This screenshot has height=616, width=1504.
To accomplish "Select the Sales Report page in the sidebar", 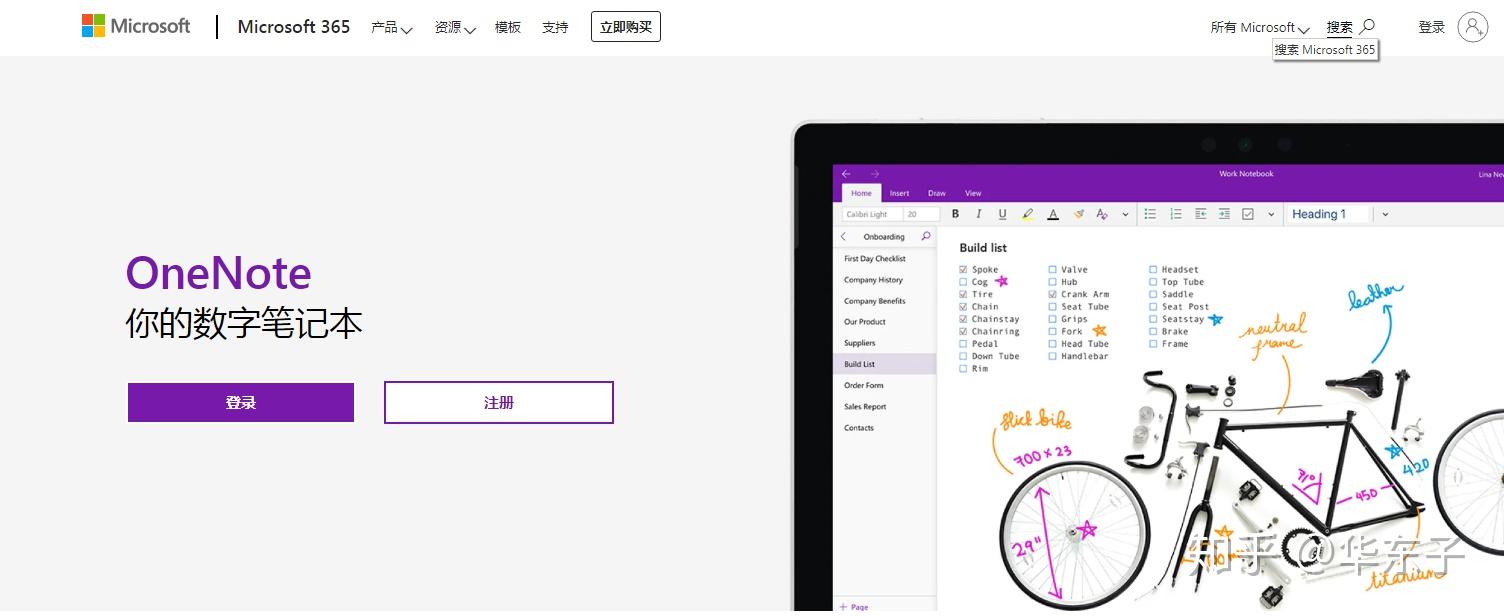I will (866, 406).
